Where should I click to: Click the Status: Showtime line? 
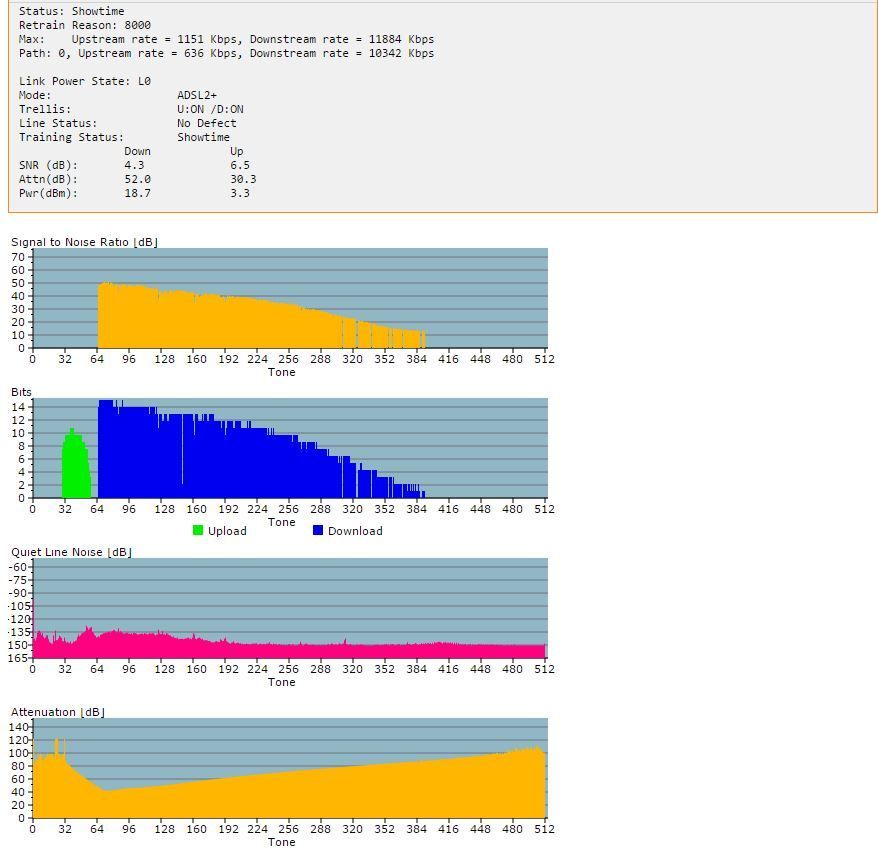click(x=72, y=11)
